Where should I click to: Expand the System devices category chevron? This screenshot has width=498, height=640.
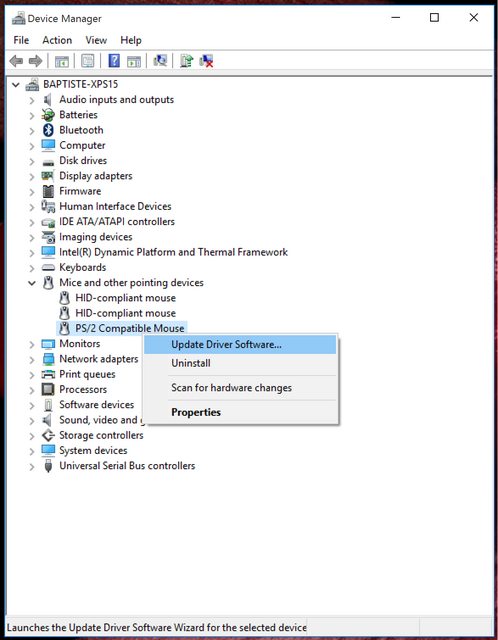pos(32,451)
